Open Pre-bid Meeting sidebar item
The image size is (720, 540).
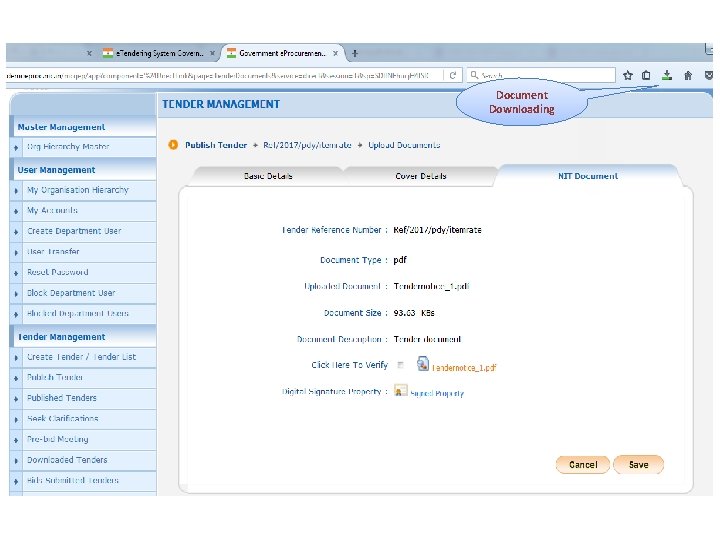[x=57, y=439]
